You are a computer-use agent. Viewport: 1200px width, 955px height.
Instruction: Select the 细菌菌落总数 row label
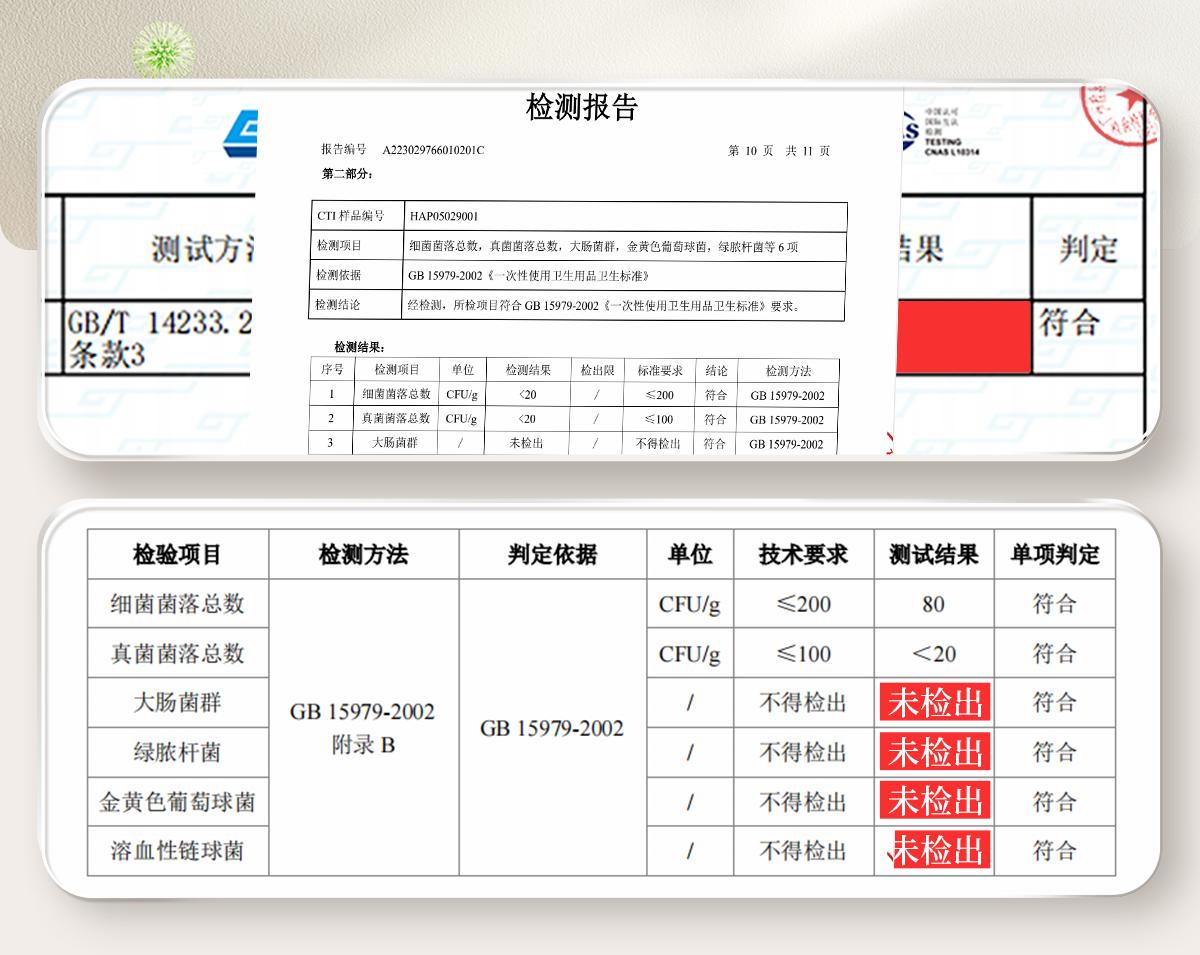coord(177,604)
